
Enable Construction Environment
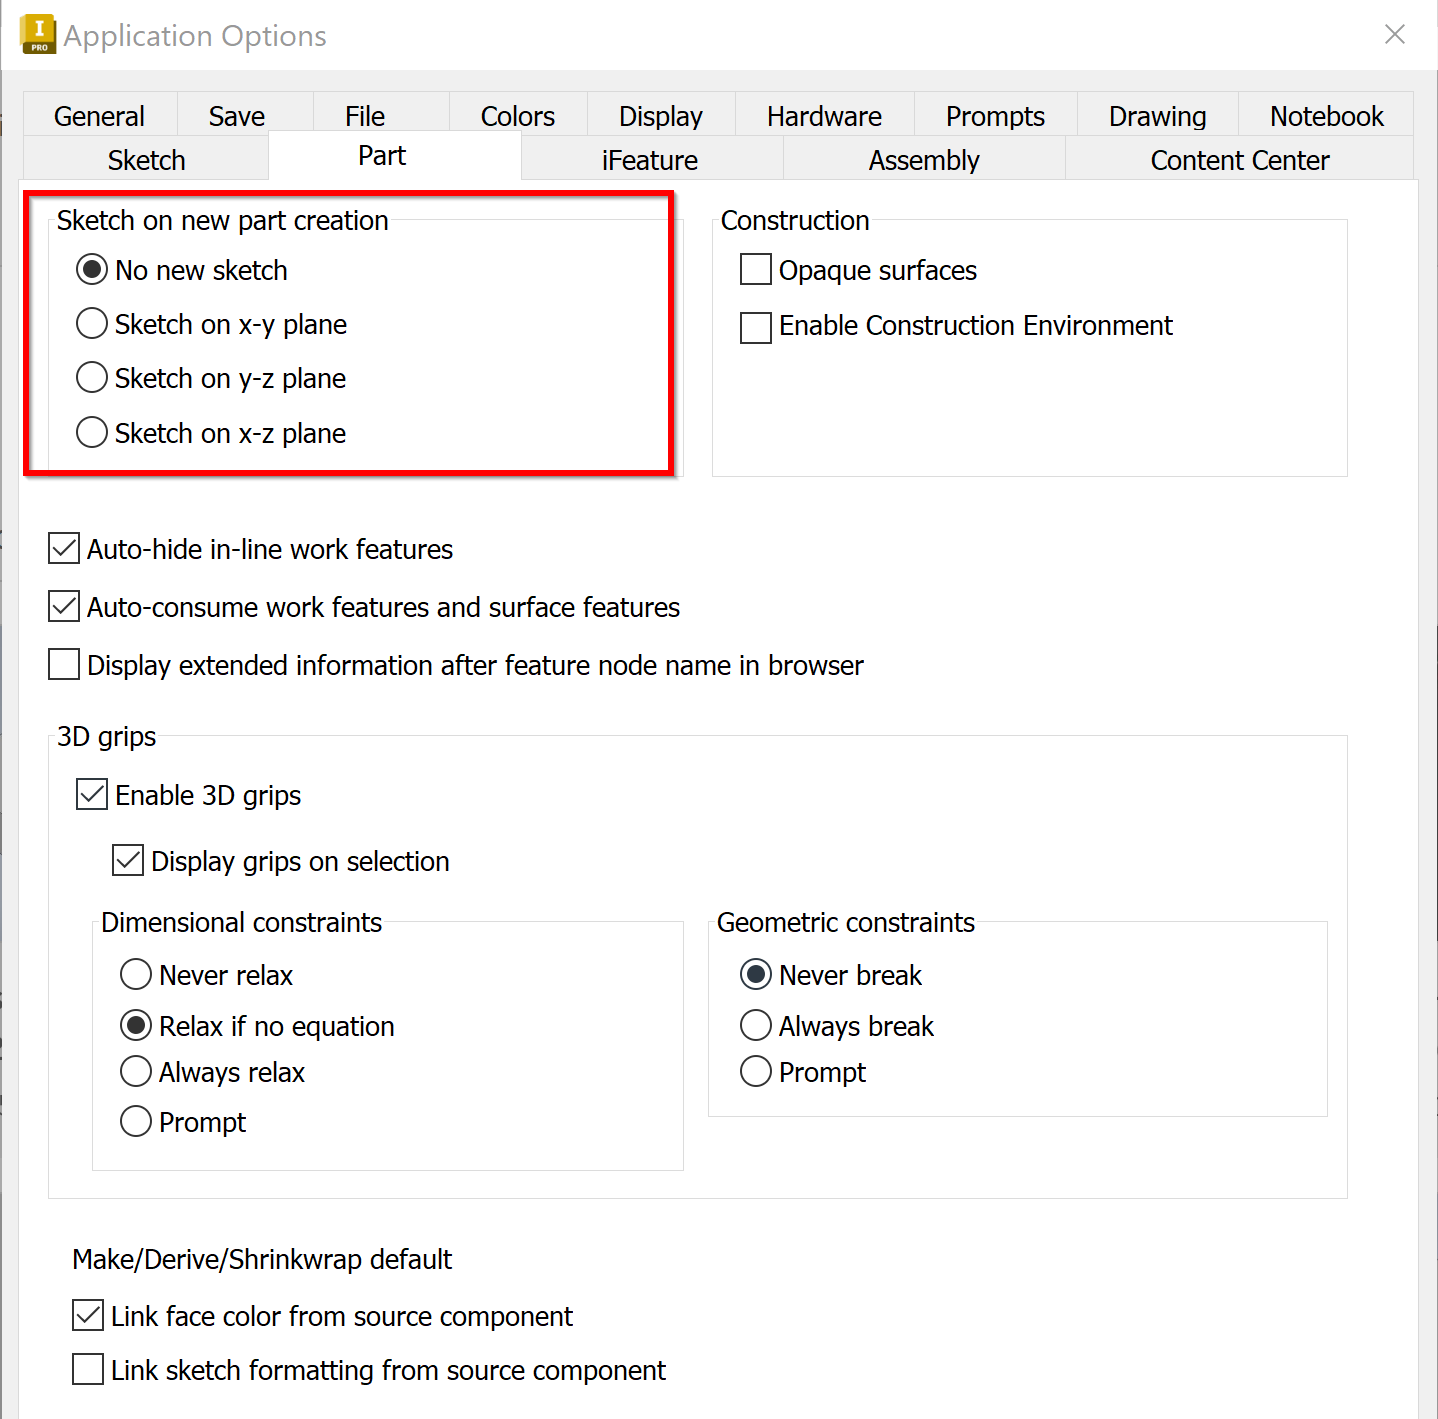(x=755, y=327)
